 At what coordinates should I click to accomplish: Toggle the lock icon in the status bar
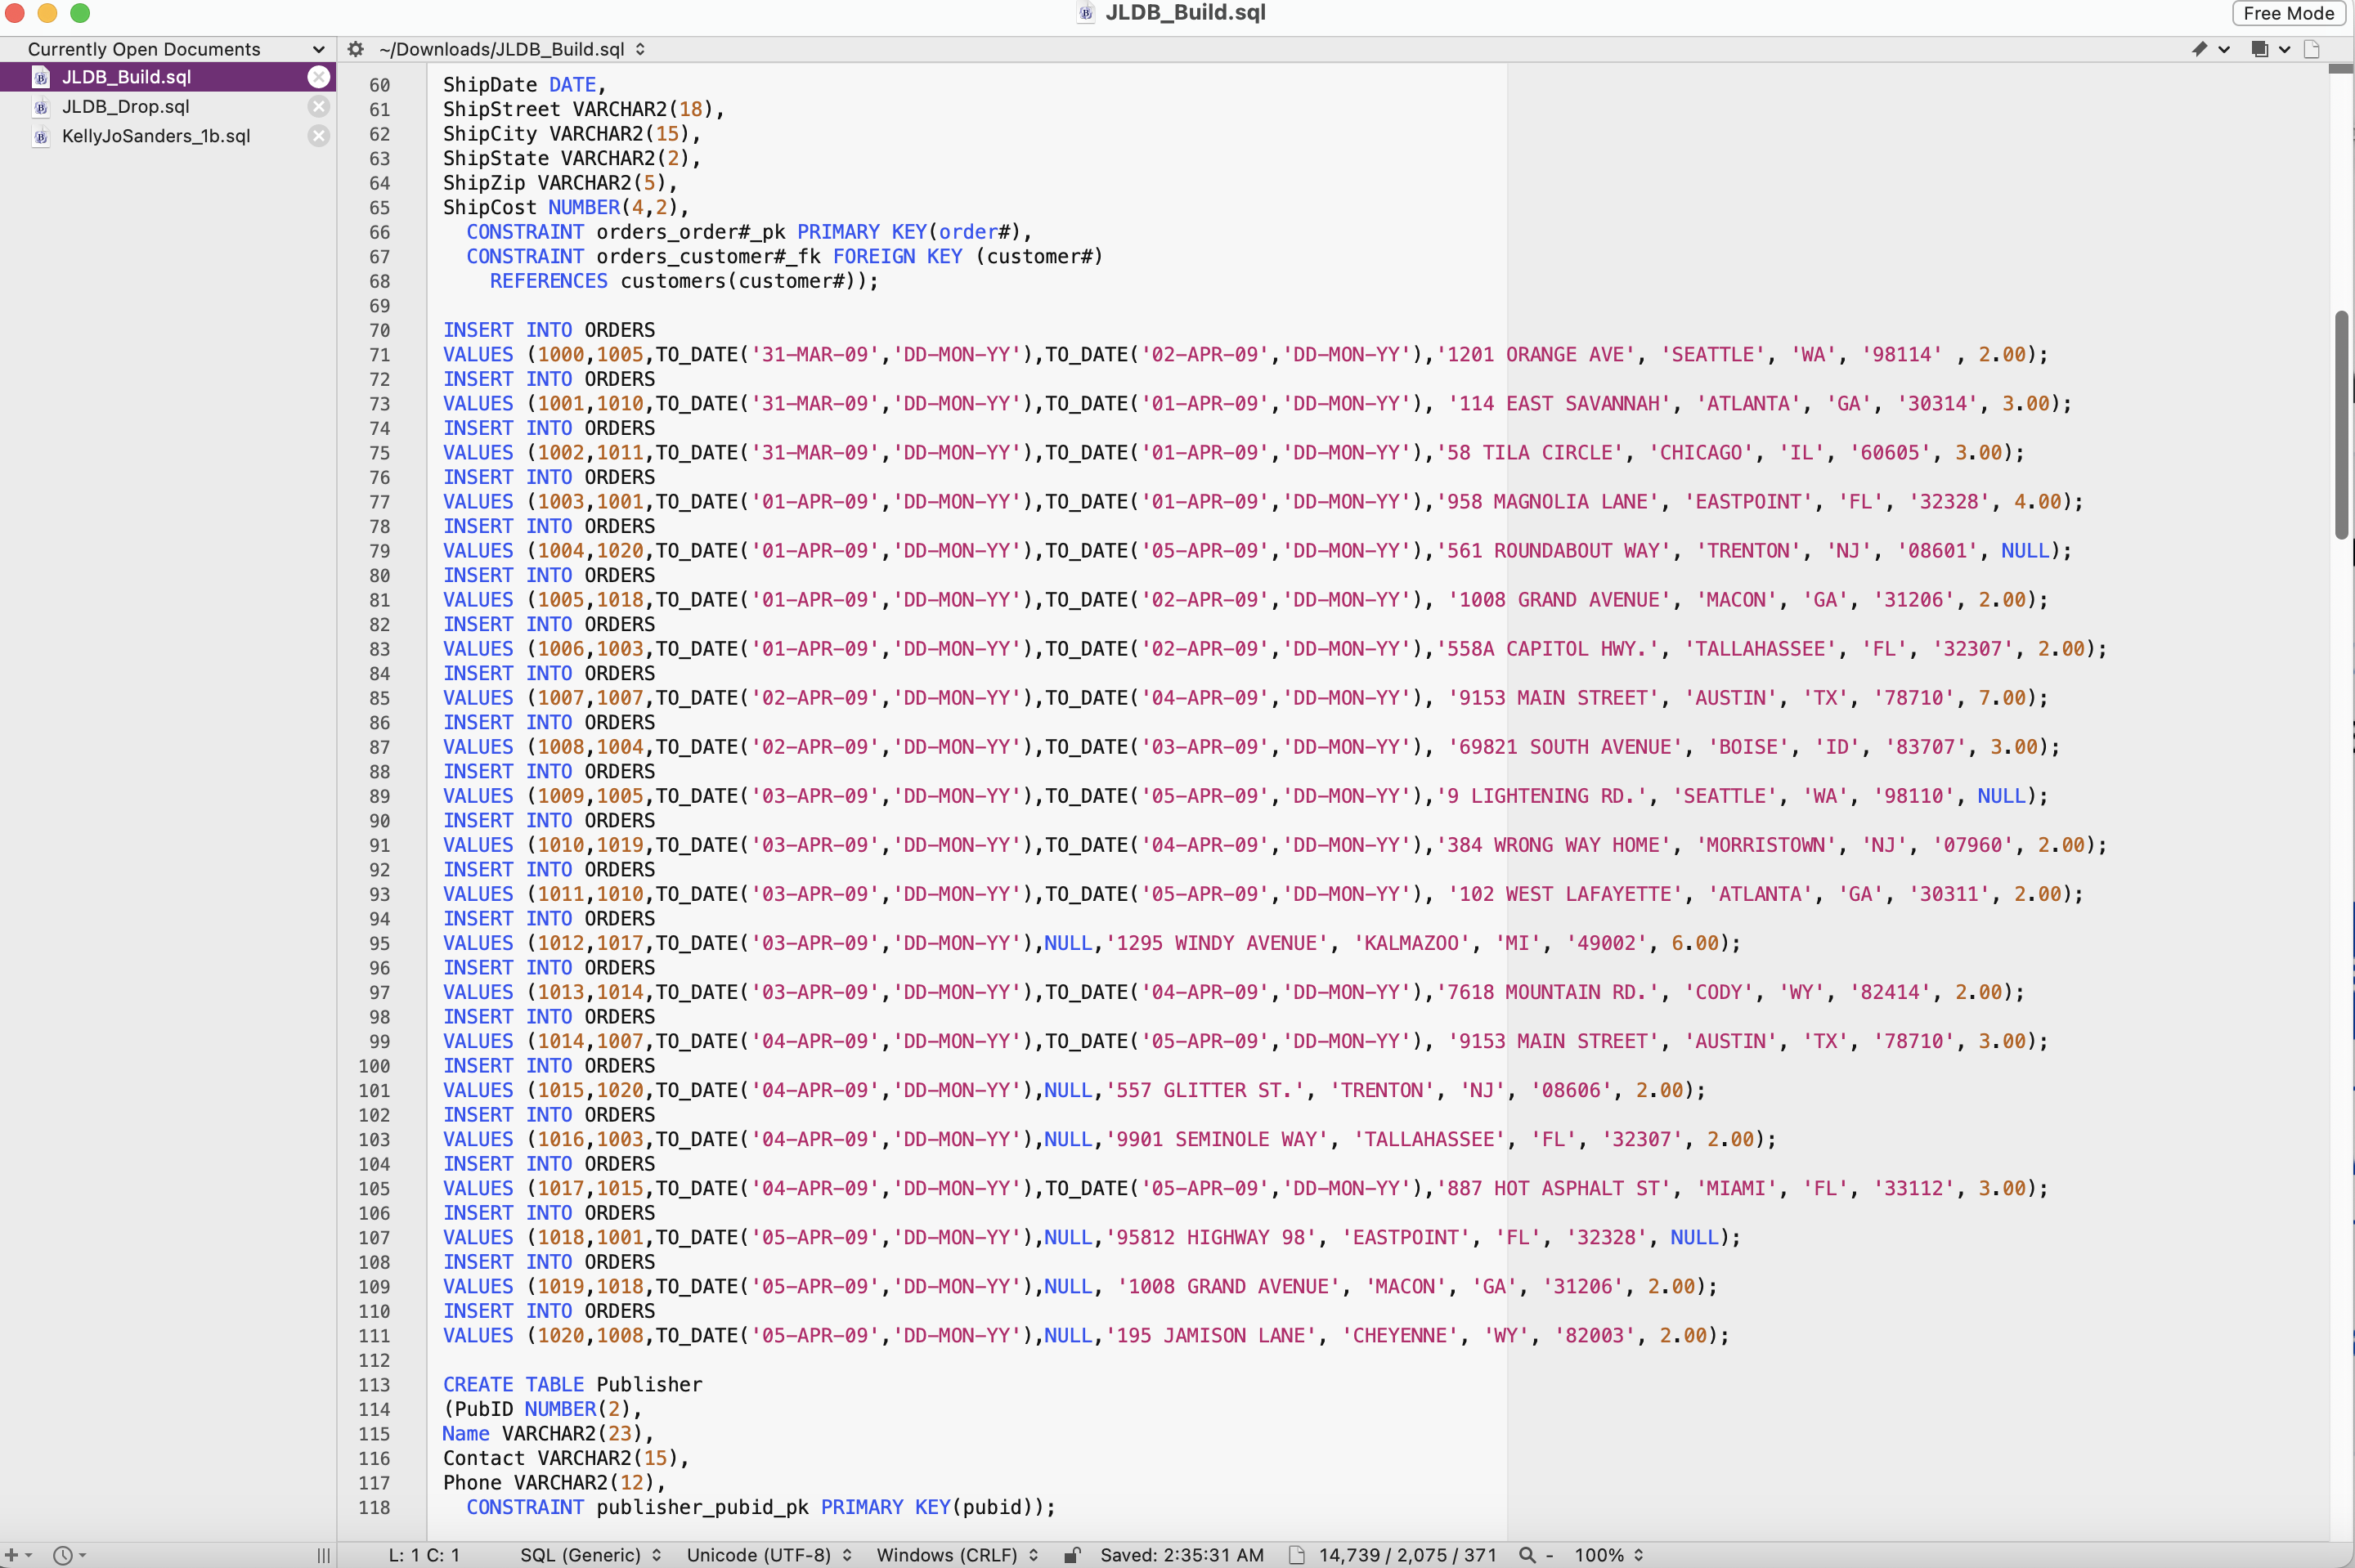(x=1072, y=1554)
